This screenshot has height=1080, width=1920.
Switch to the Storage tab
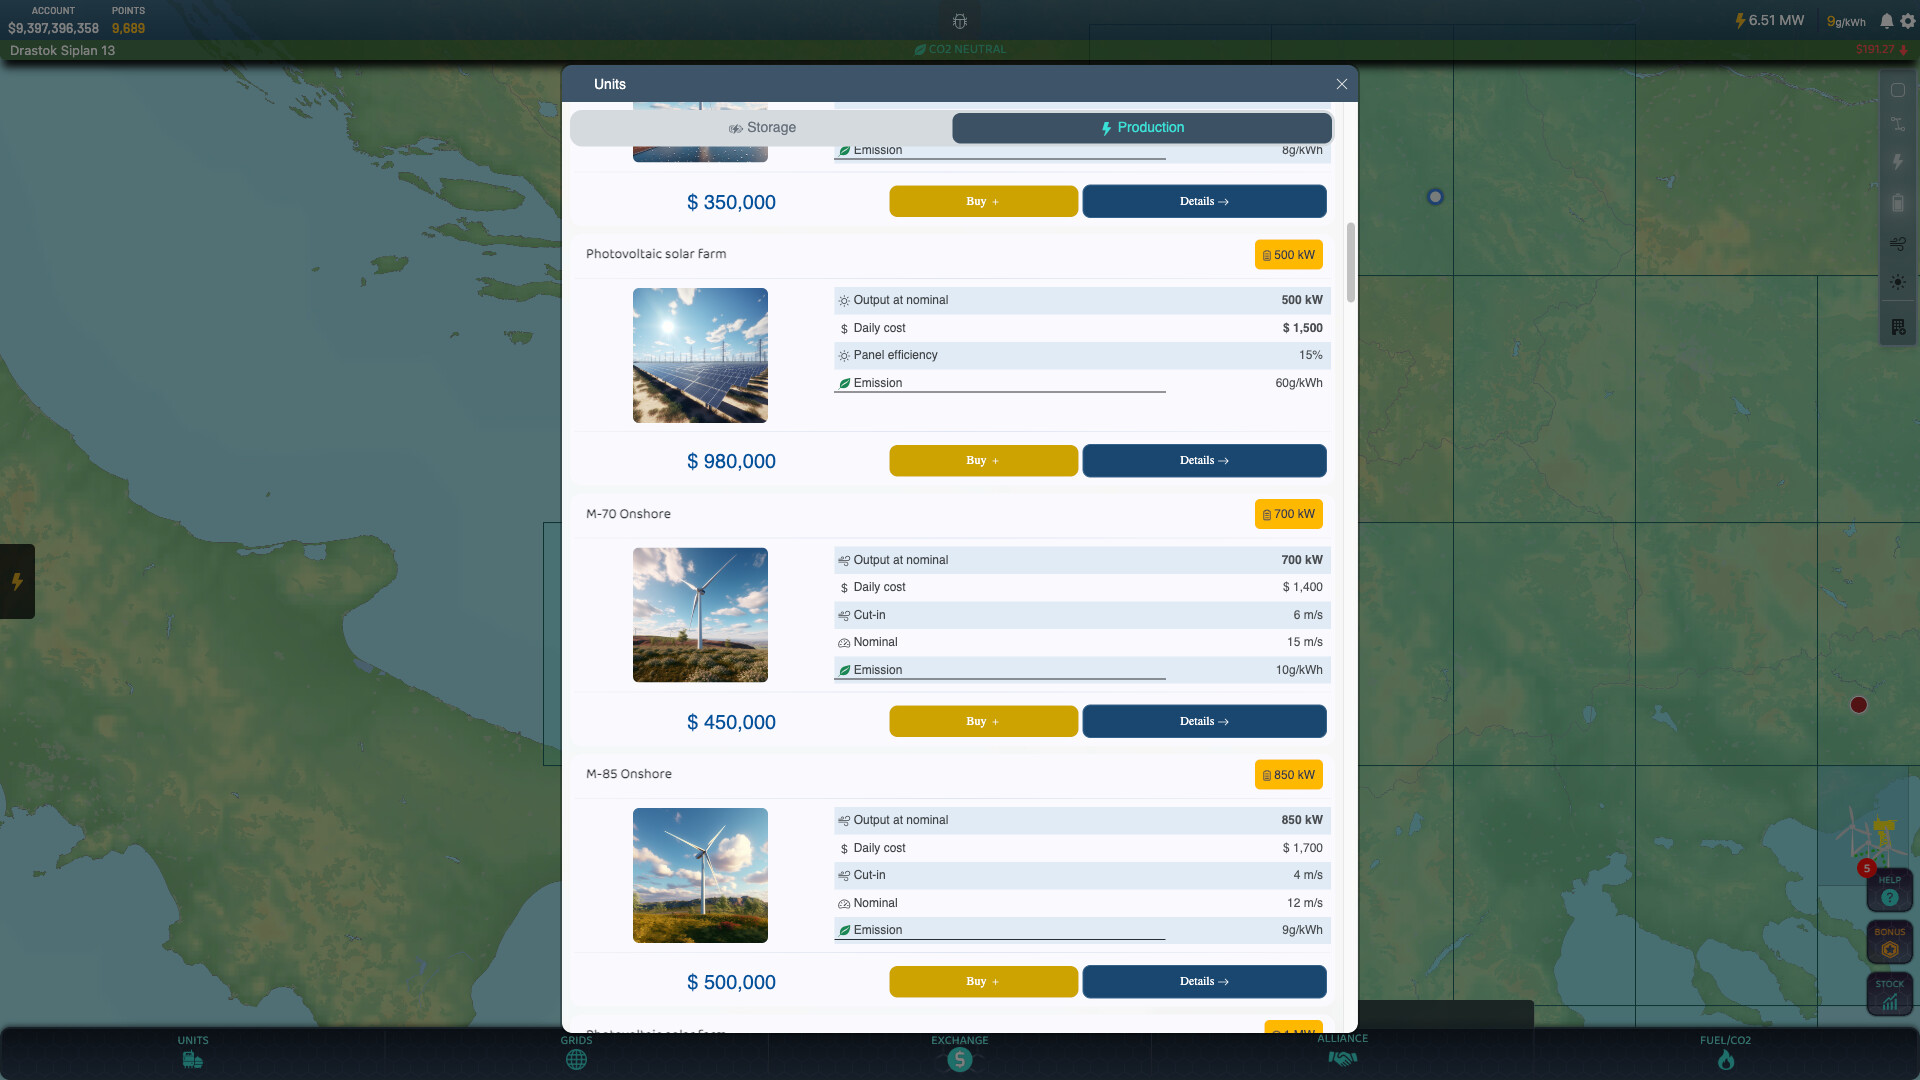[762, 128]
